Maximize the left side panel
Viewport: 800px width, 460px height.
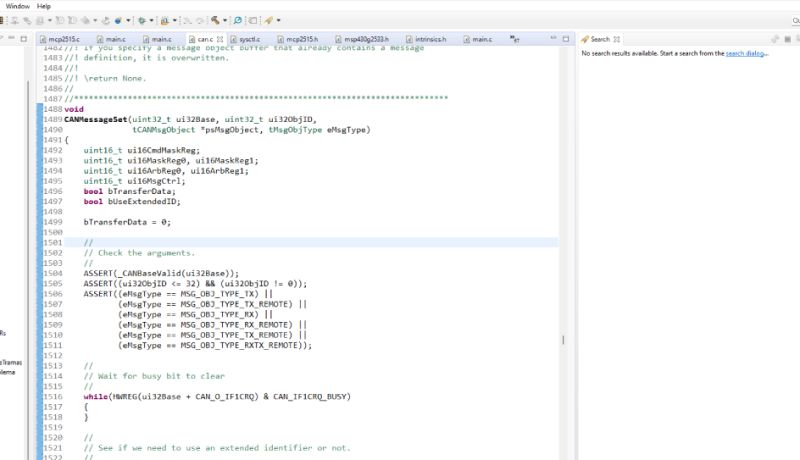(23, 39)
